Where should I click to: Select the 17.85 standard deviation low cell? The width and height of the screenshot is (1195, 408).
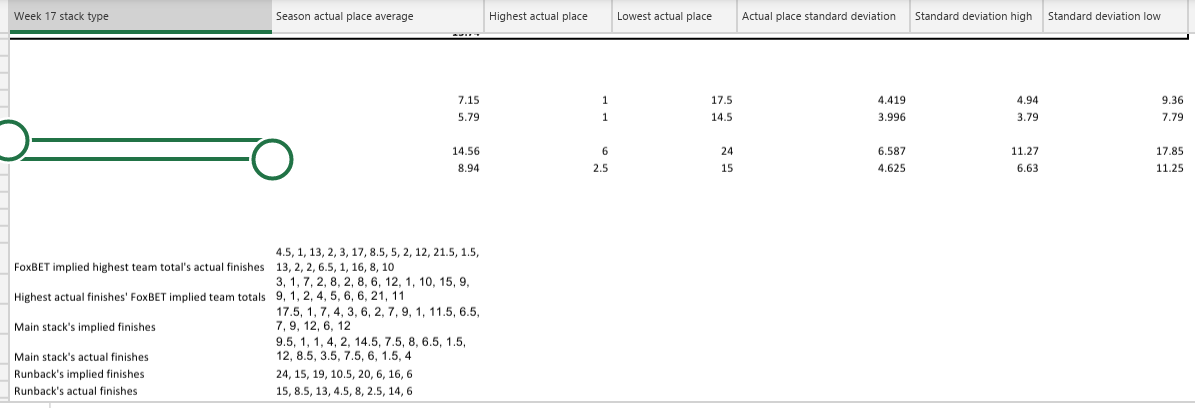tap(1115, 151)
